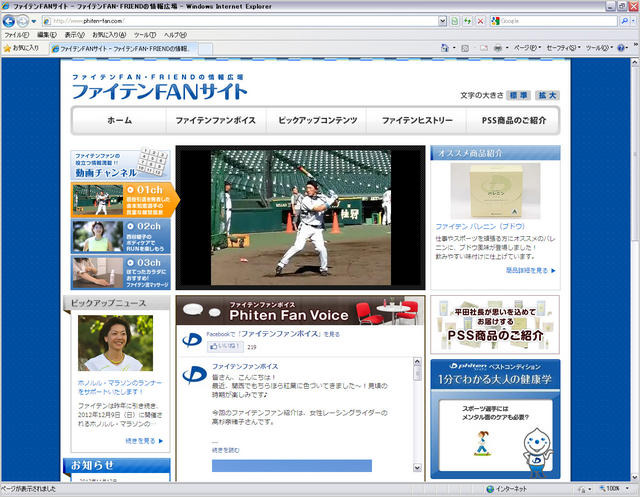Image resolution: width=640 pixels, height=497 pixels.
Task: Open the ヘルプ(H) menu
Action: 176,35
